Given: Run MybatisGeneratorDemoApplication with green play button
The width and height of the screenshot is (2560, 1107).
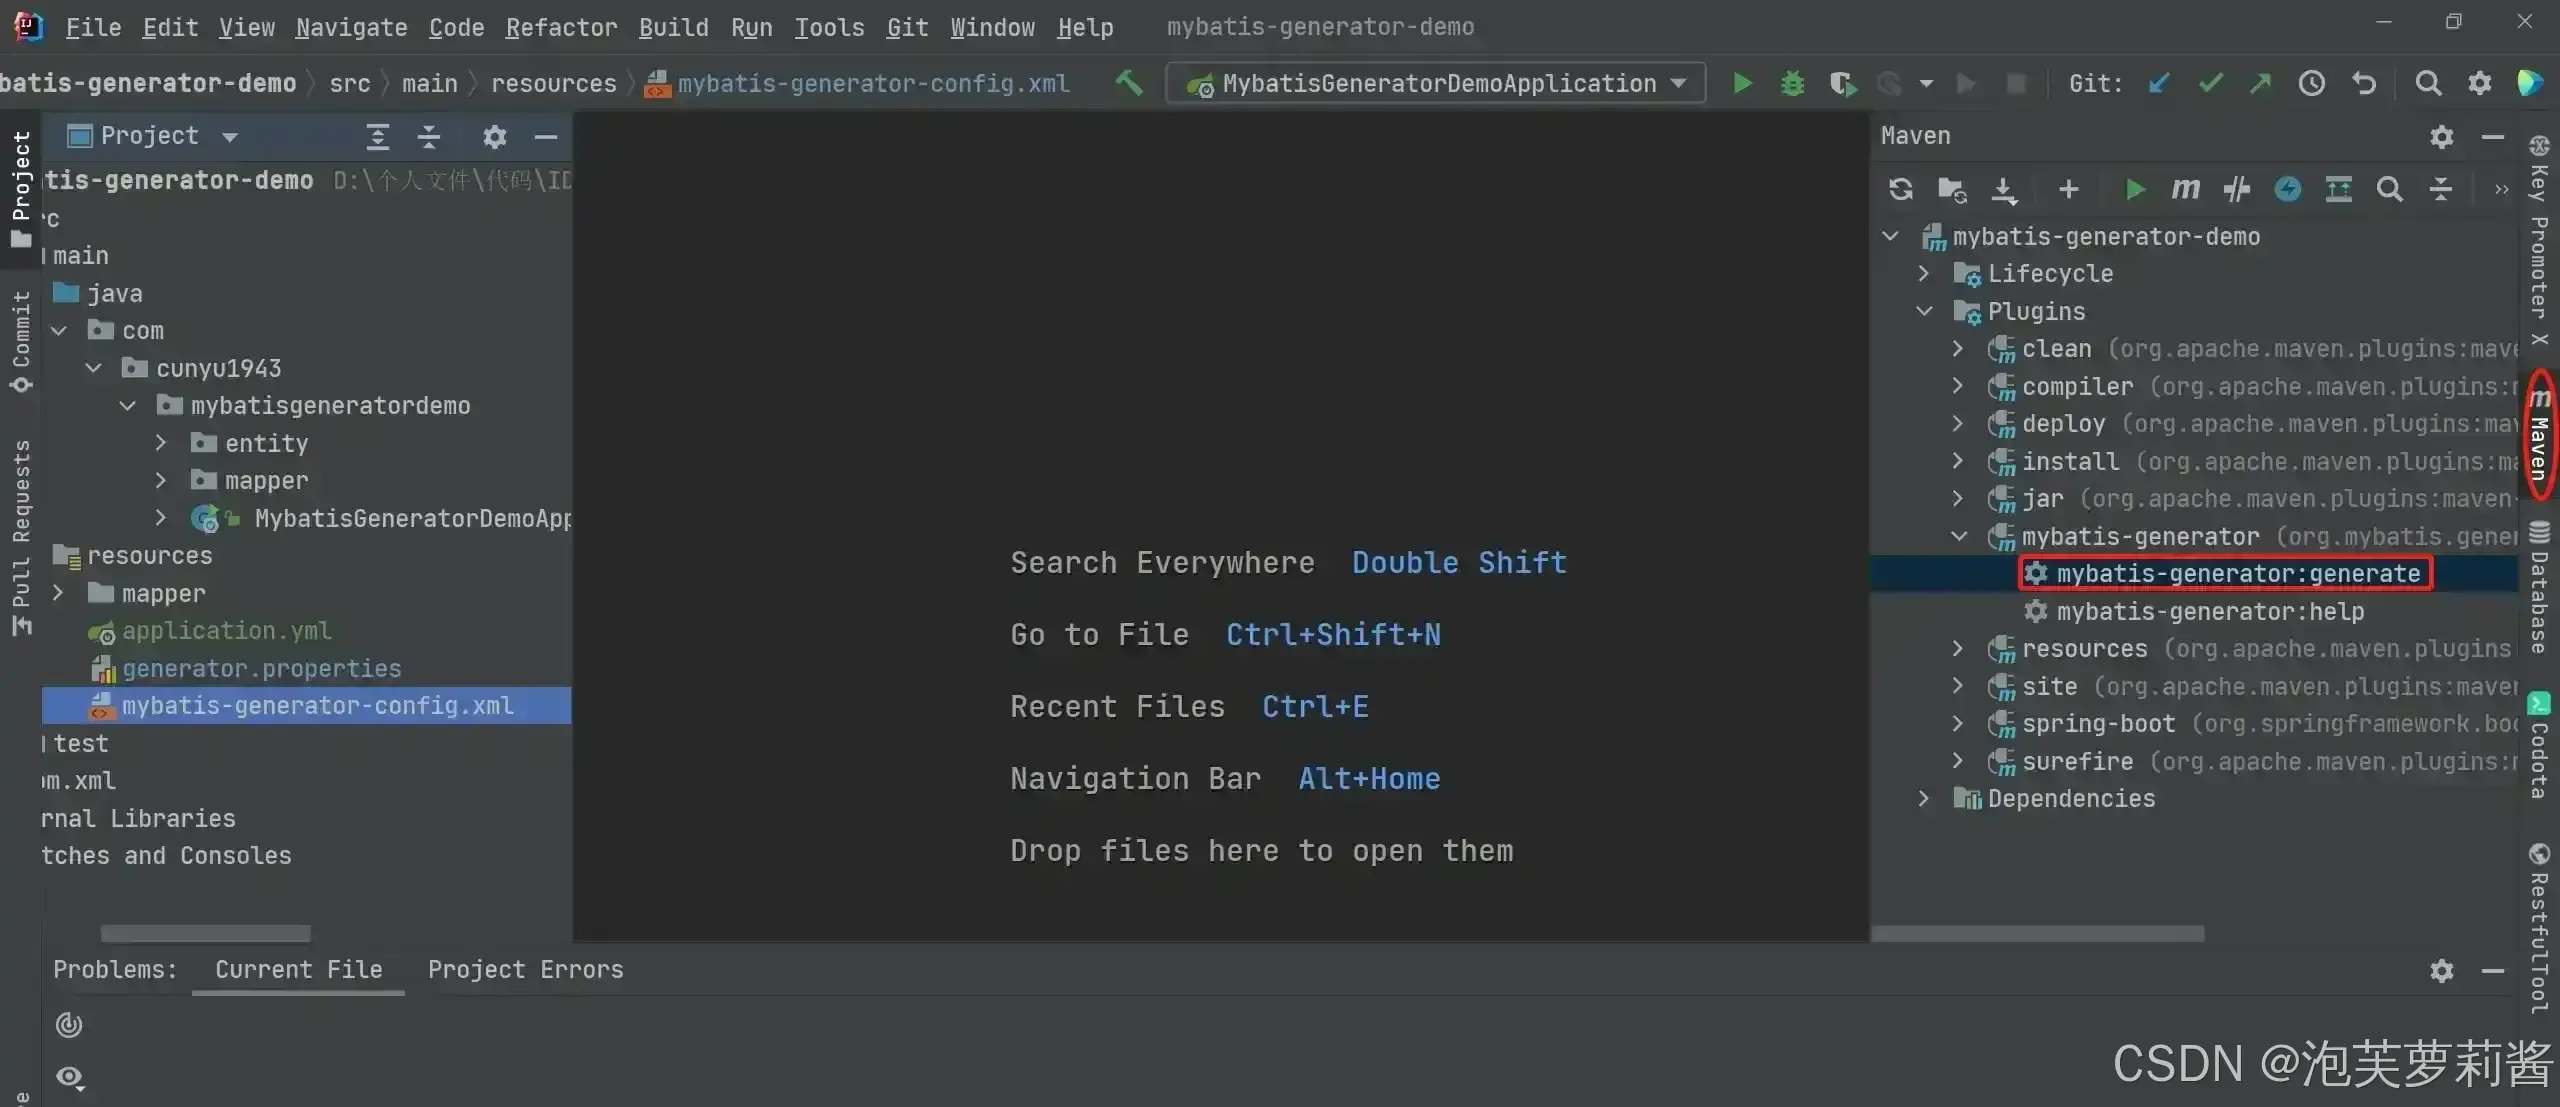Looking at the screenshot, I should pos(1742,83).
